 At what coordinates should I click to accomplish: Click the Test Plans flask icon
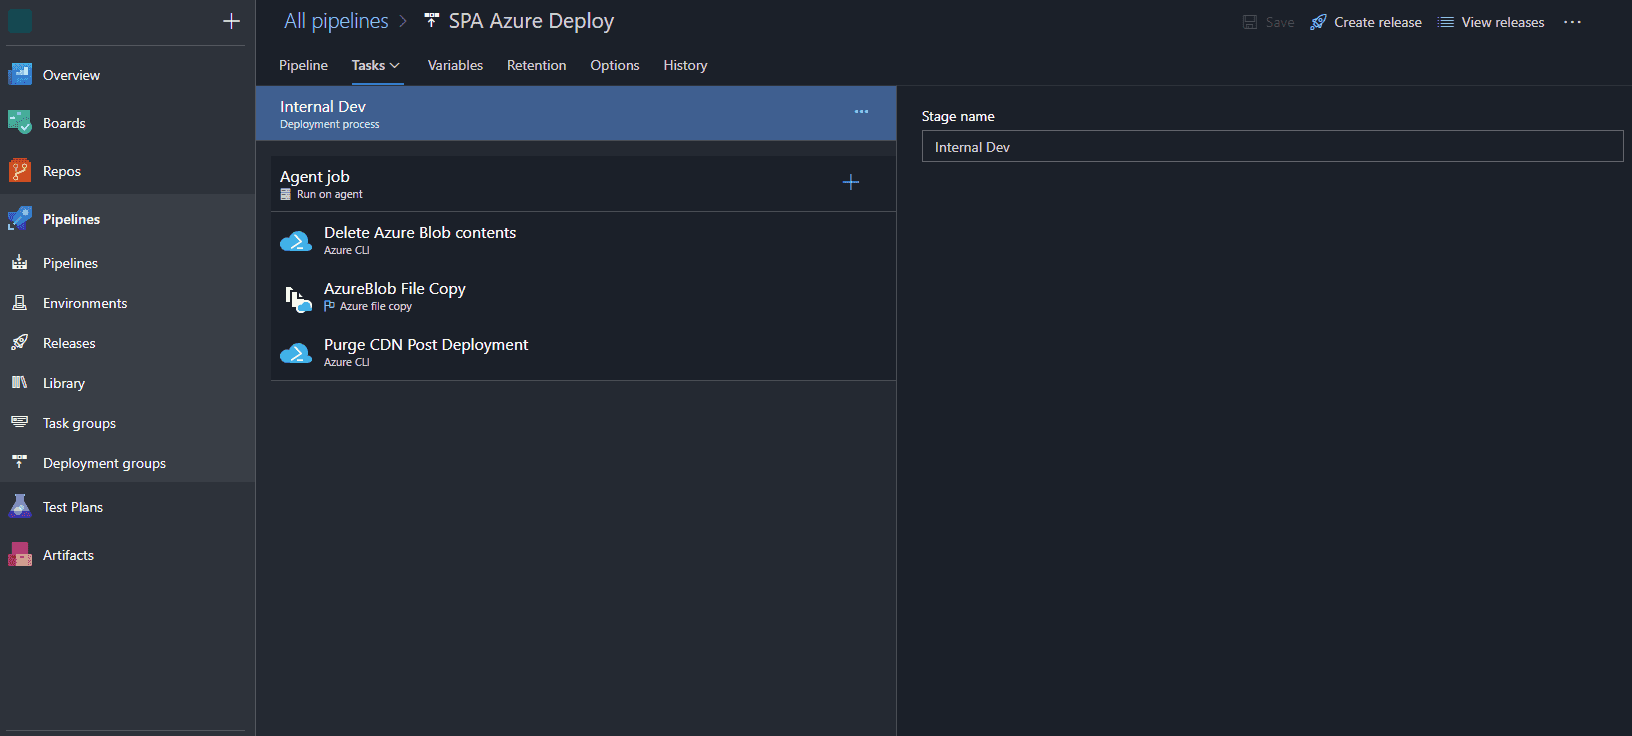20,506
